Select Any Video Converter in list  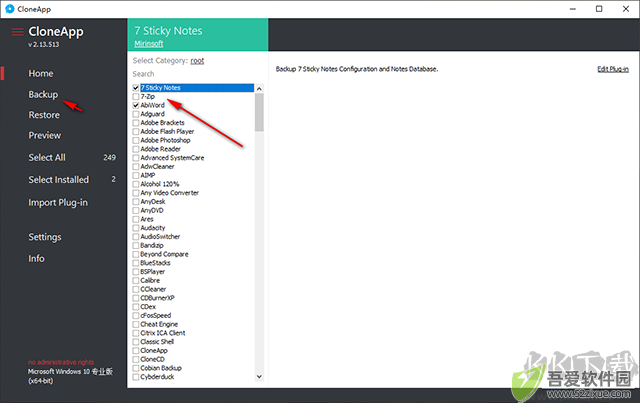tap(169, 193)
